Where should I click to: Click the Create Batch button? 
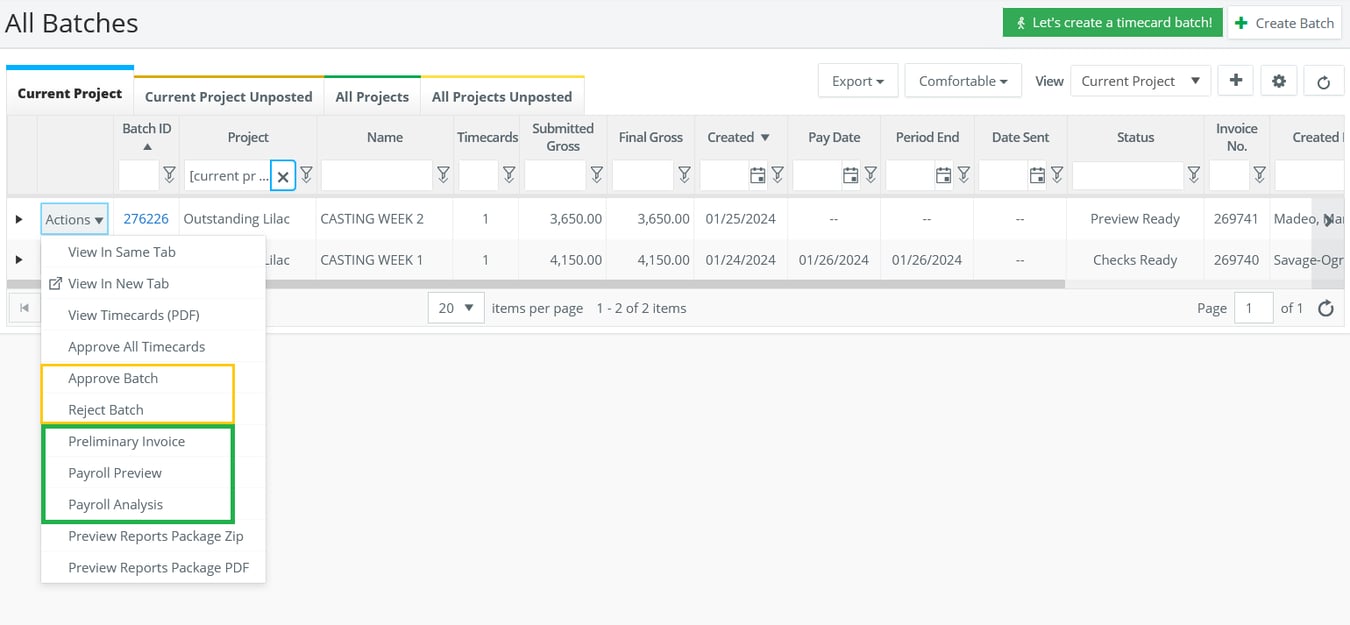(1284, 23)
